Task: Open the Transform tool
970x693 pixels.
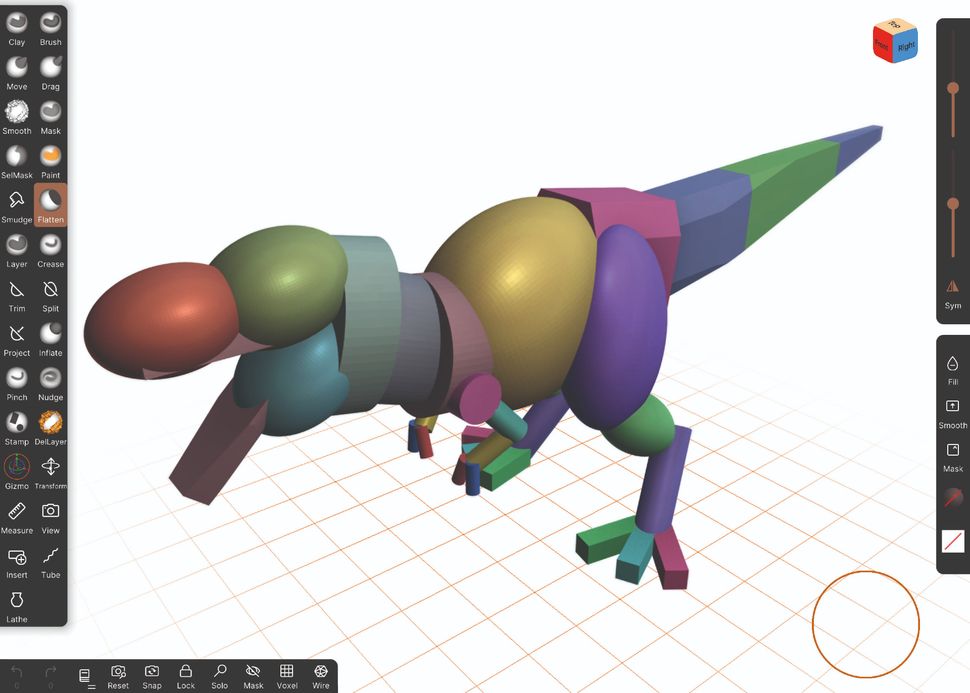Action: 50,468
